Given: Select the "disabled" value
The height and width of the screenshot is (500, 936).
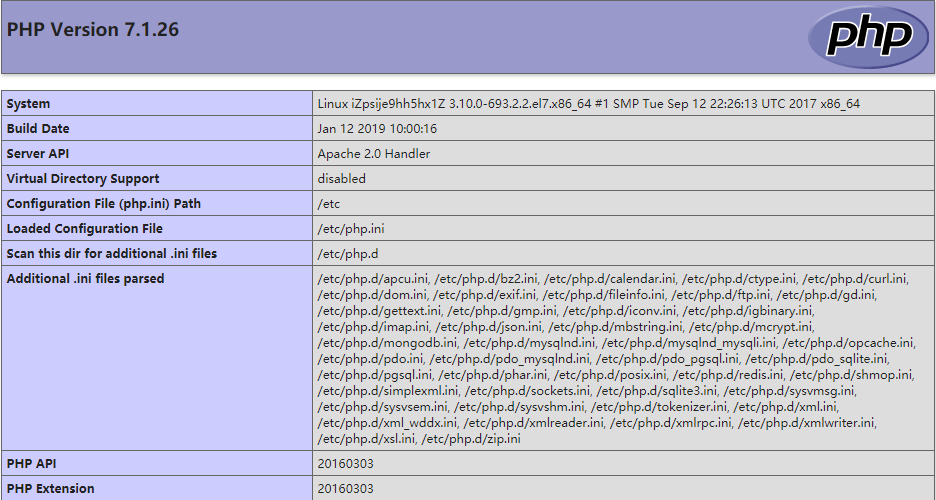Looking at the screenshot, I should pyautogui.click(x=341, y=178).
